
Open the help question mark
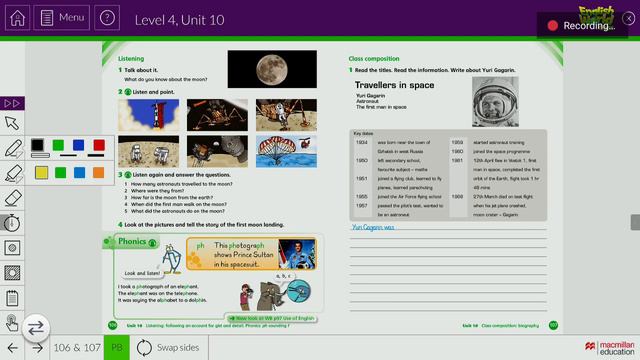pyautogui.click(x=107, y=18)
